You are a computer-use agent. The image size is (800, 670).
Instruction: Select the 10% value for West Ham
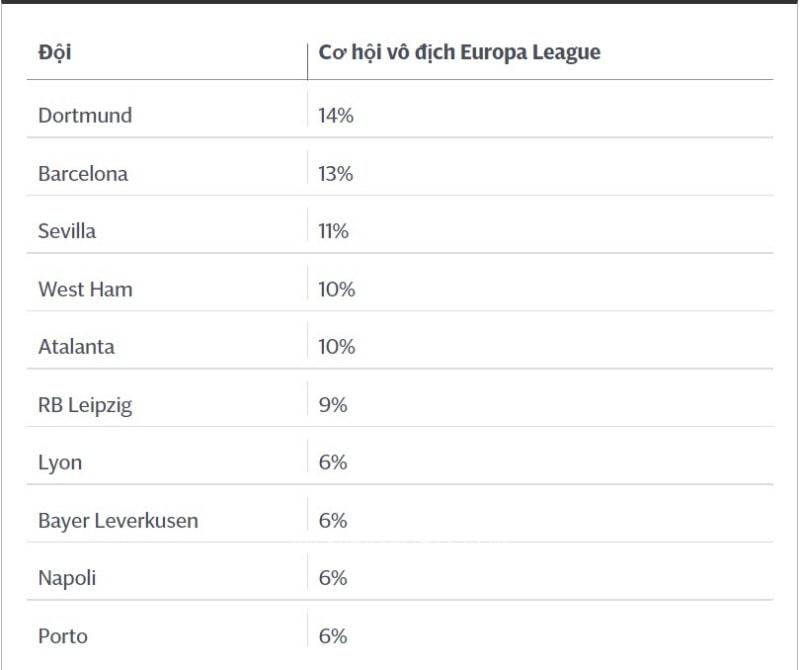point(336,289)
